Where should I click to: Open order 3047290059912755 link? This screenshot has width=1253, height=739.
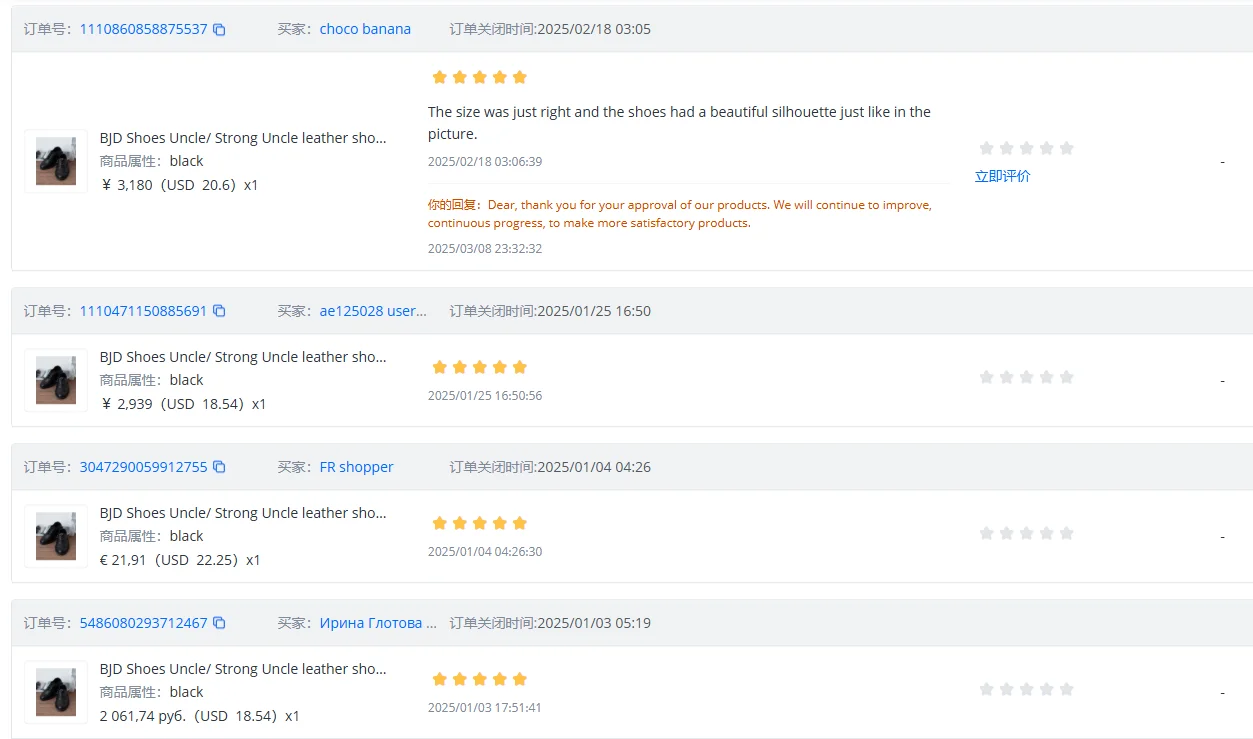tap(143, 467)
